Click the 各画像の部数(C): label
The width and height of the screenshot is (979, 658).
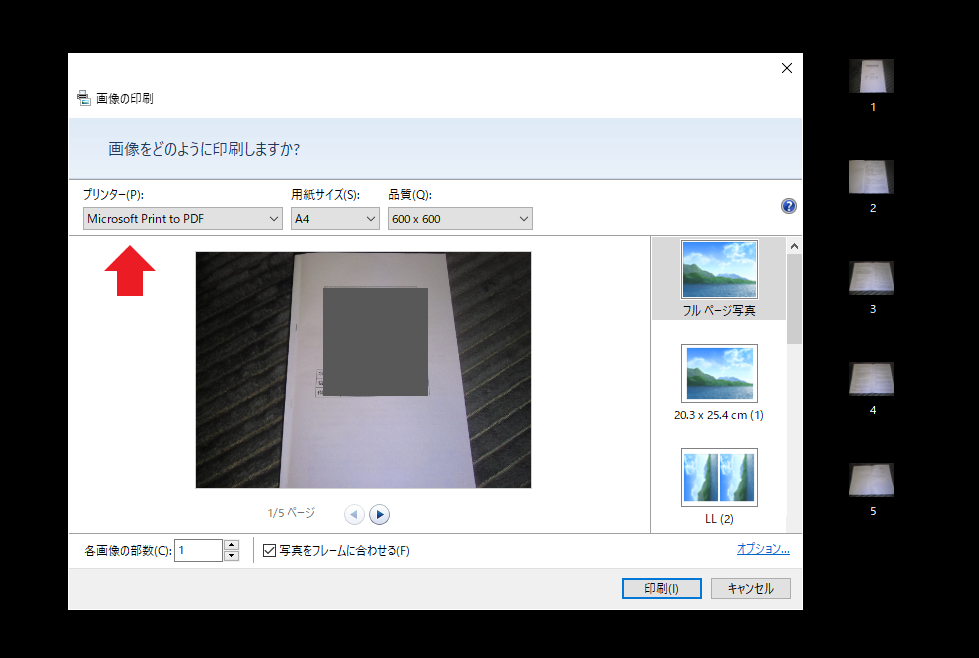tap(128, 551)
